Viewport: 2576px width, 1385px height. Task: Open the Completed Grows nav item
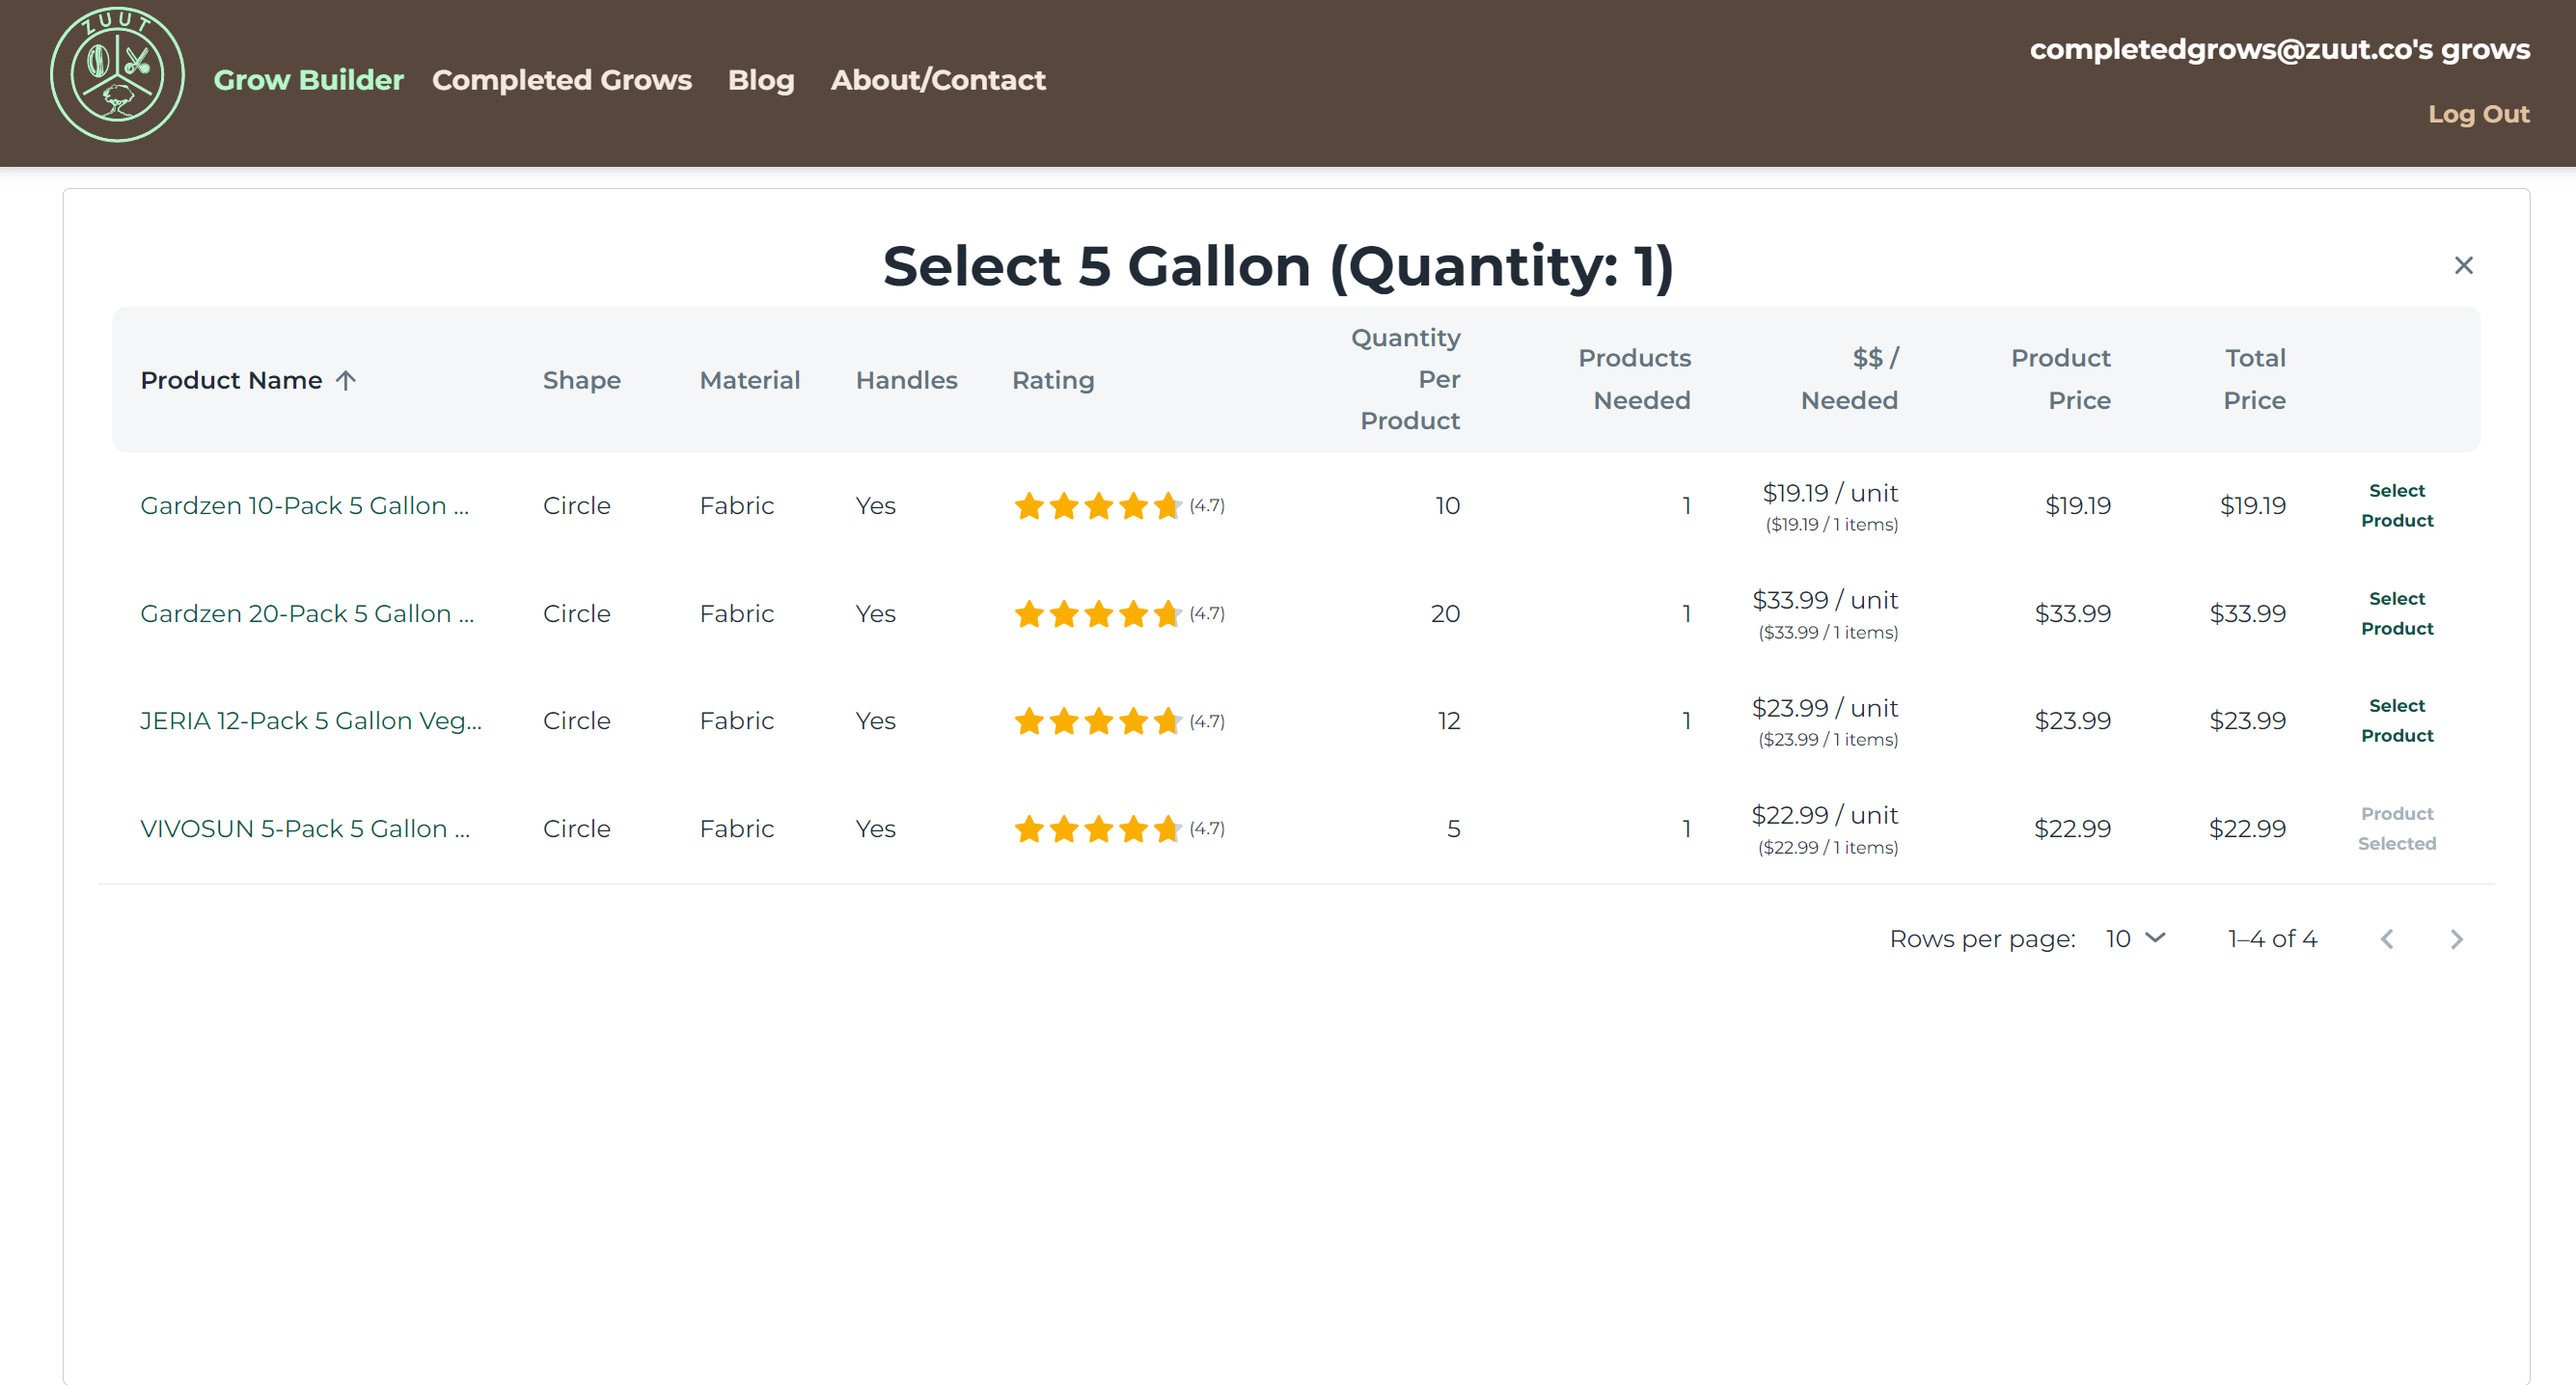point(562,80)
